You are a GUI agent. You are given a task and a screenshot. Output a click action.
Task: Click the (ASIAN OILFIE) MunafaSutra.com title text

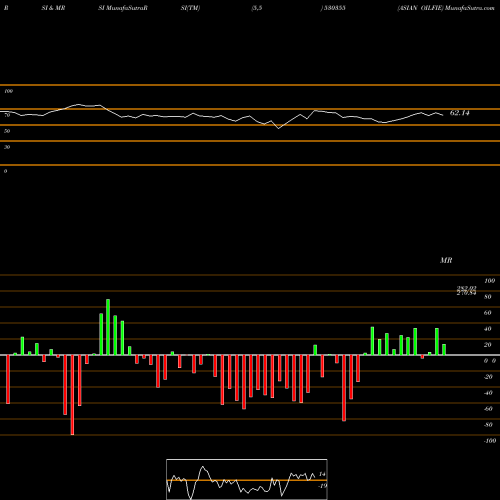446,8
